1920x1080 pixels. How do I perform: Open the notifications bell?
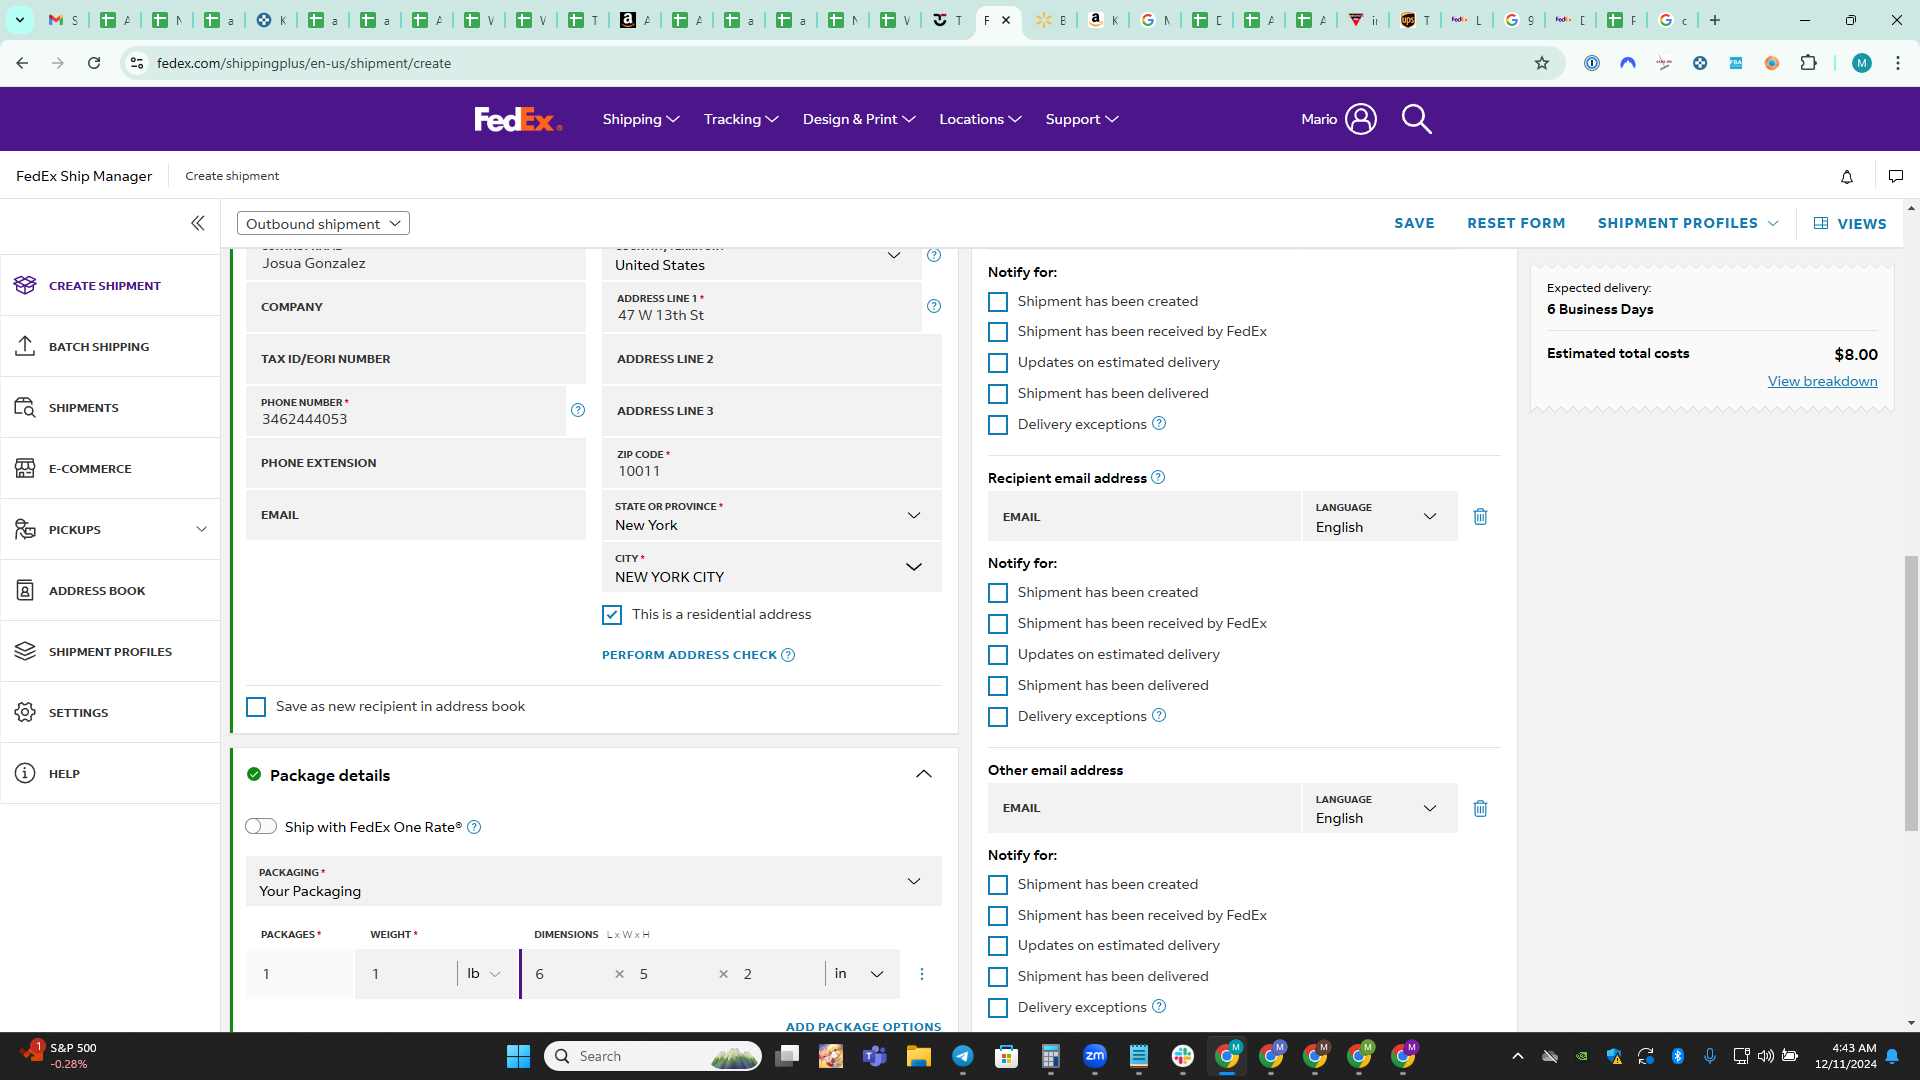(1847, 176)
